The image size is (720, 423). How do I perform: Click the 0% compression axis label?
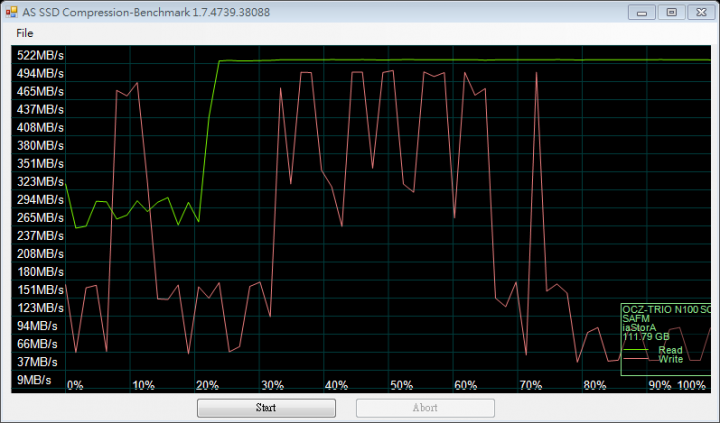(75, 385)
